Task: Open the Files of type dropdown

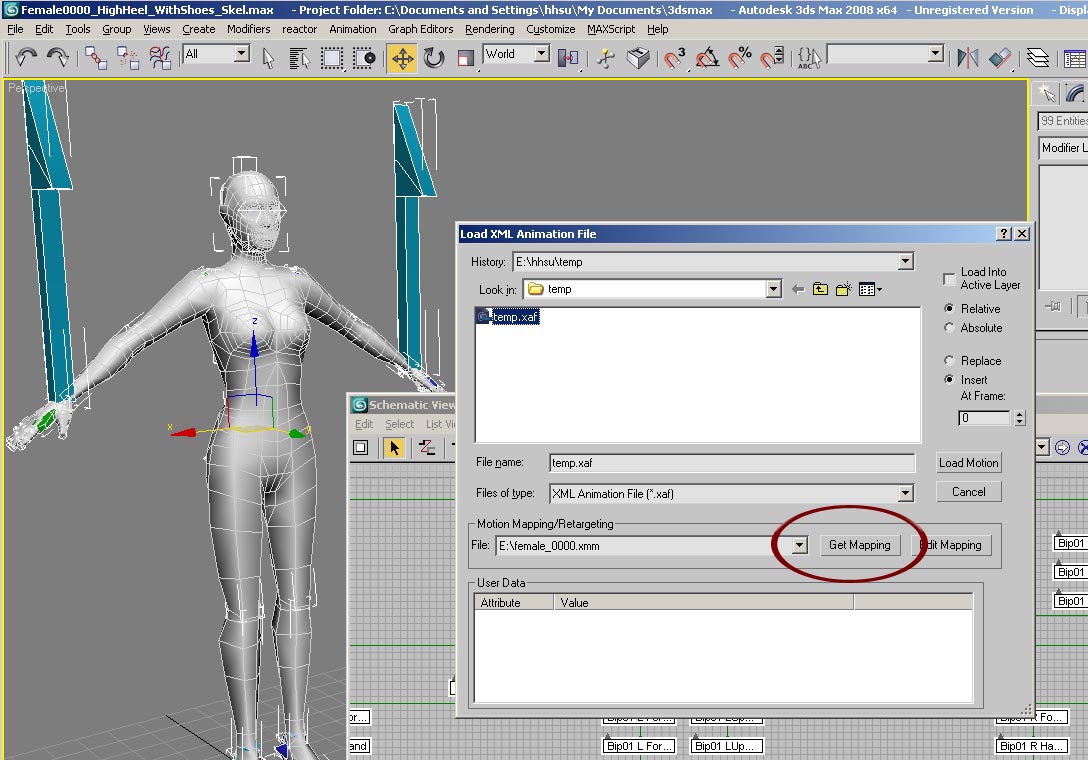Action: (x=906, y=493)
